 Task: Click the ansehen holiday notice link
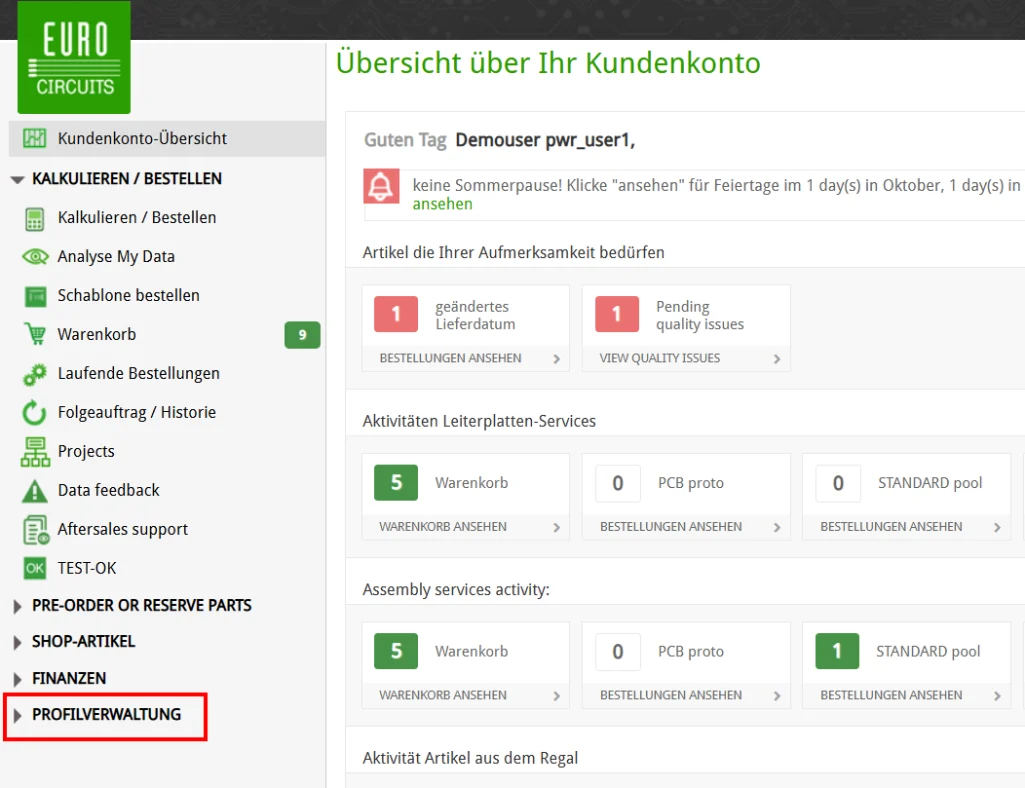pyautogui.click(x=442, y=203)
